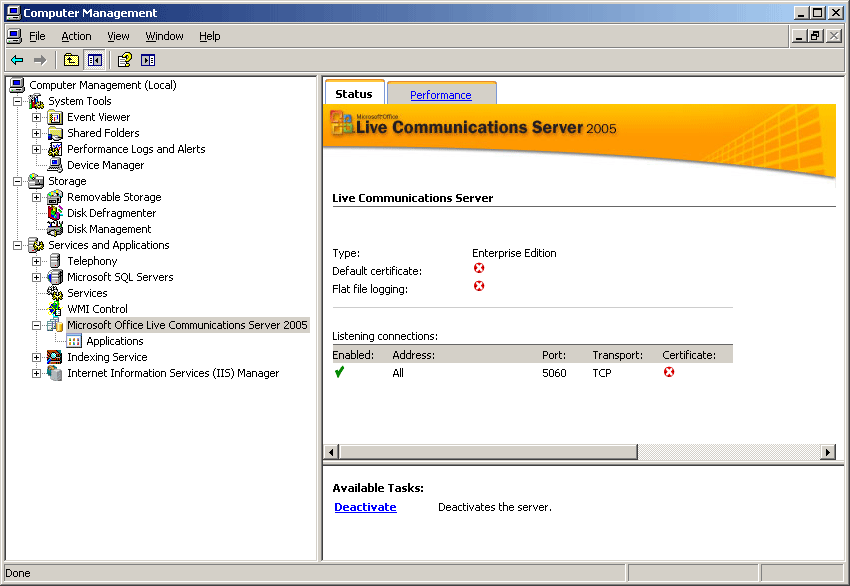Viewport: 850px width, 586px height.
Task: Click the Storage node icon
Action: pyautogui.click(x=36, y=181)
